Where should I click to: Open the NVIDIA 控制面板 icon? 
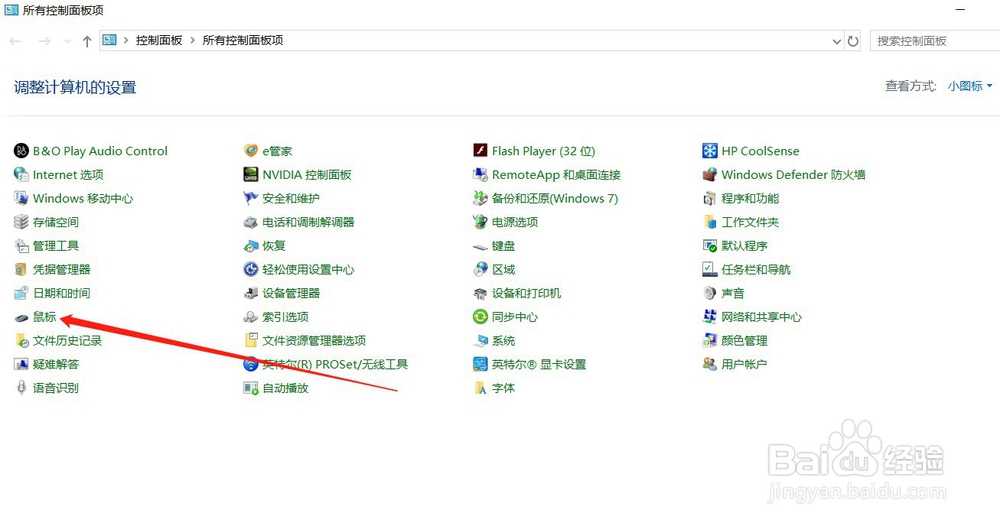[251, 175]
